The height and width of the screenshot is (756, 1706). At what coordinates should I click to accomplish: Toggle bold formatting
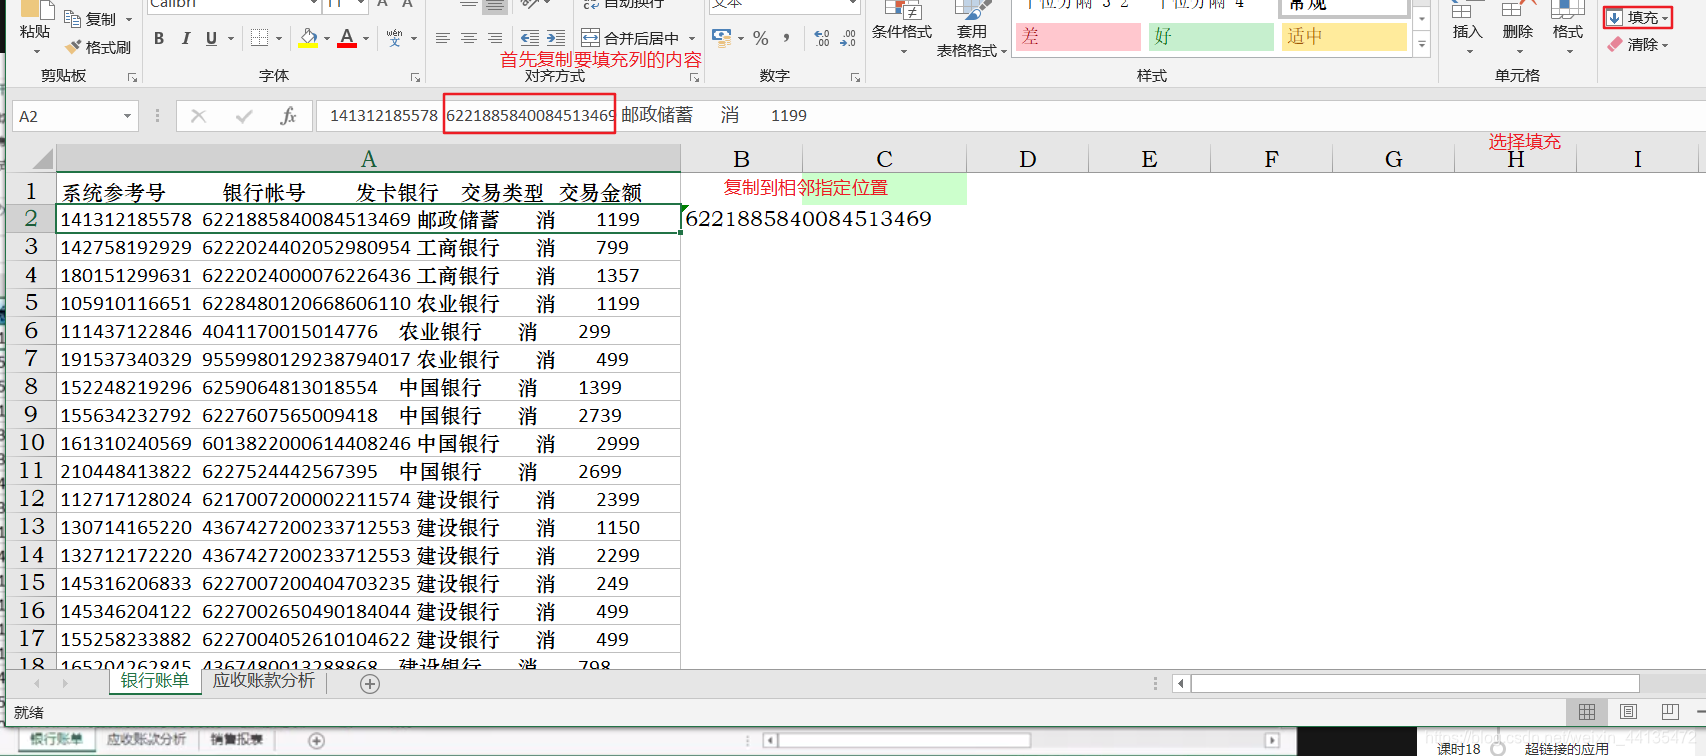tap(159, 38)
